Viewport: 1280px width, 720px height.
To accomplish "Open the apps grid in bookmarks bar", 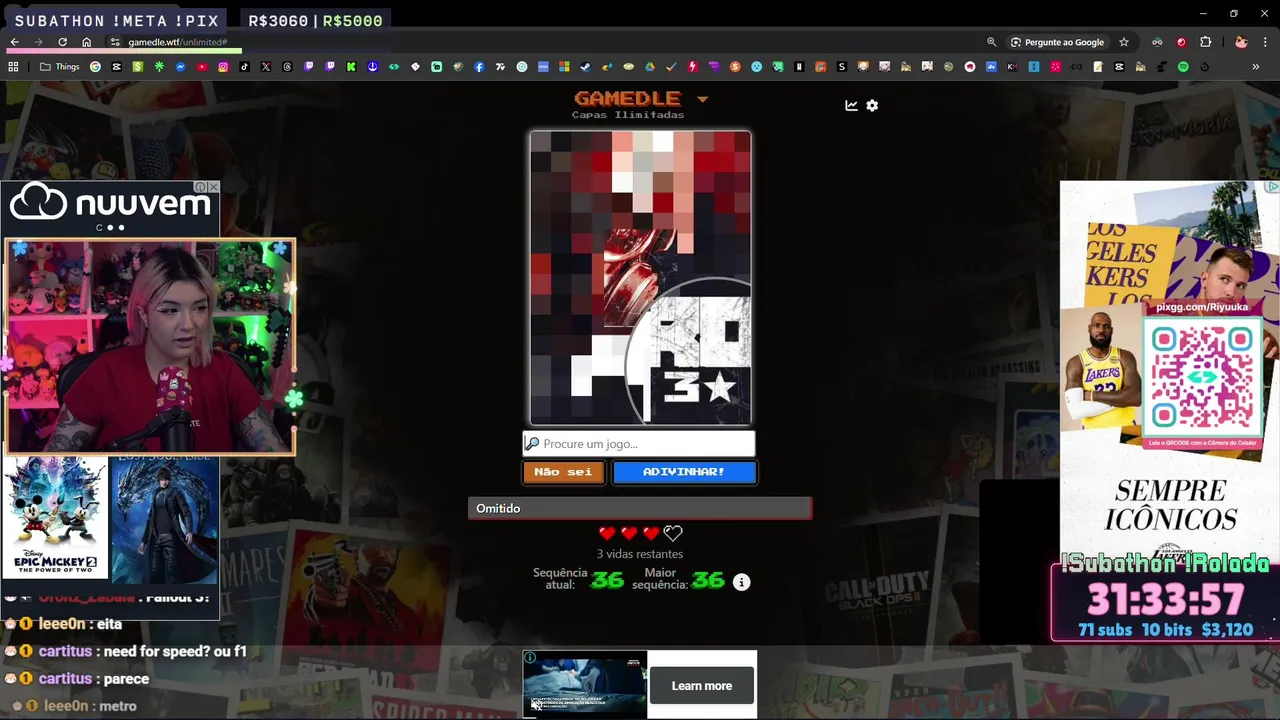I will pyautogui.click(x=13, y=67).
